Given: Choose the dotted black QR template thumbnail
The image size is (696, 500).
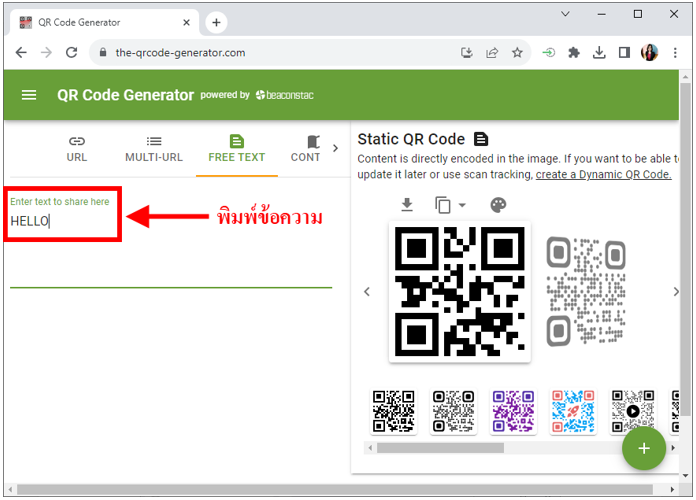Looking at the screenshot, I should click(x=453, y=411).
